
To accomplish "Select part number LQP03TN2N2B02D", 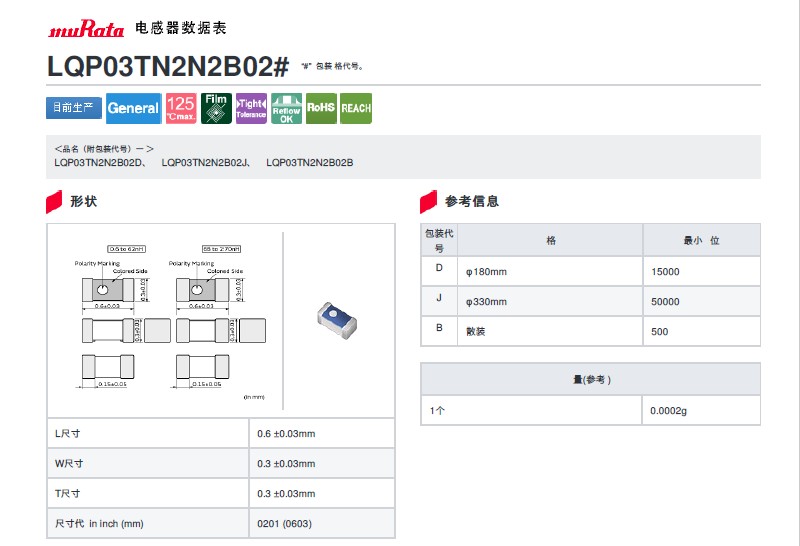I will click(x=97, y=163).
